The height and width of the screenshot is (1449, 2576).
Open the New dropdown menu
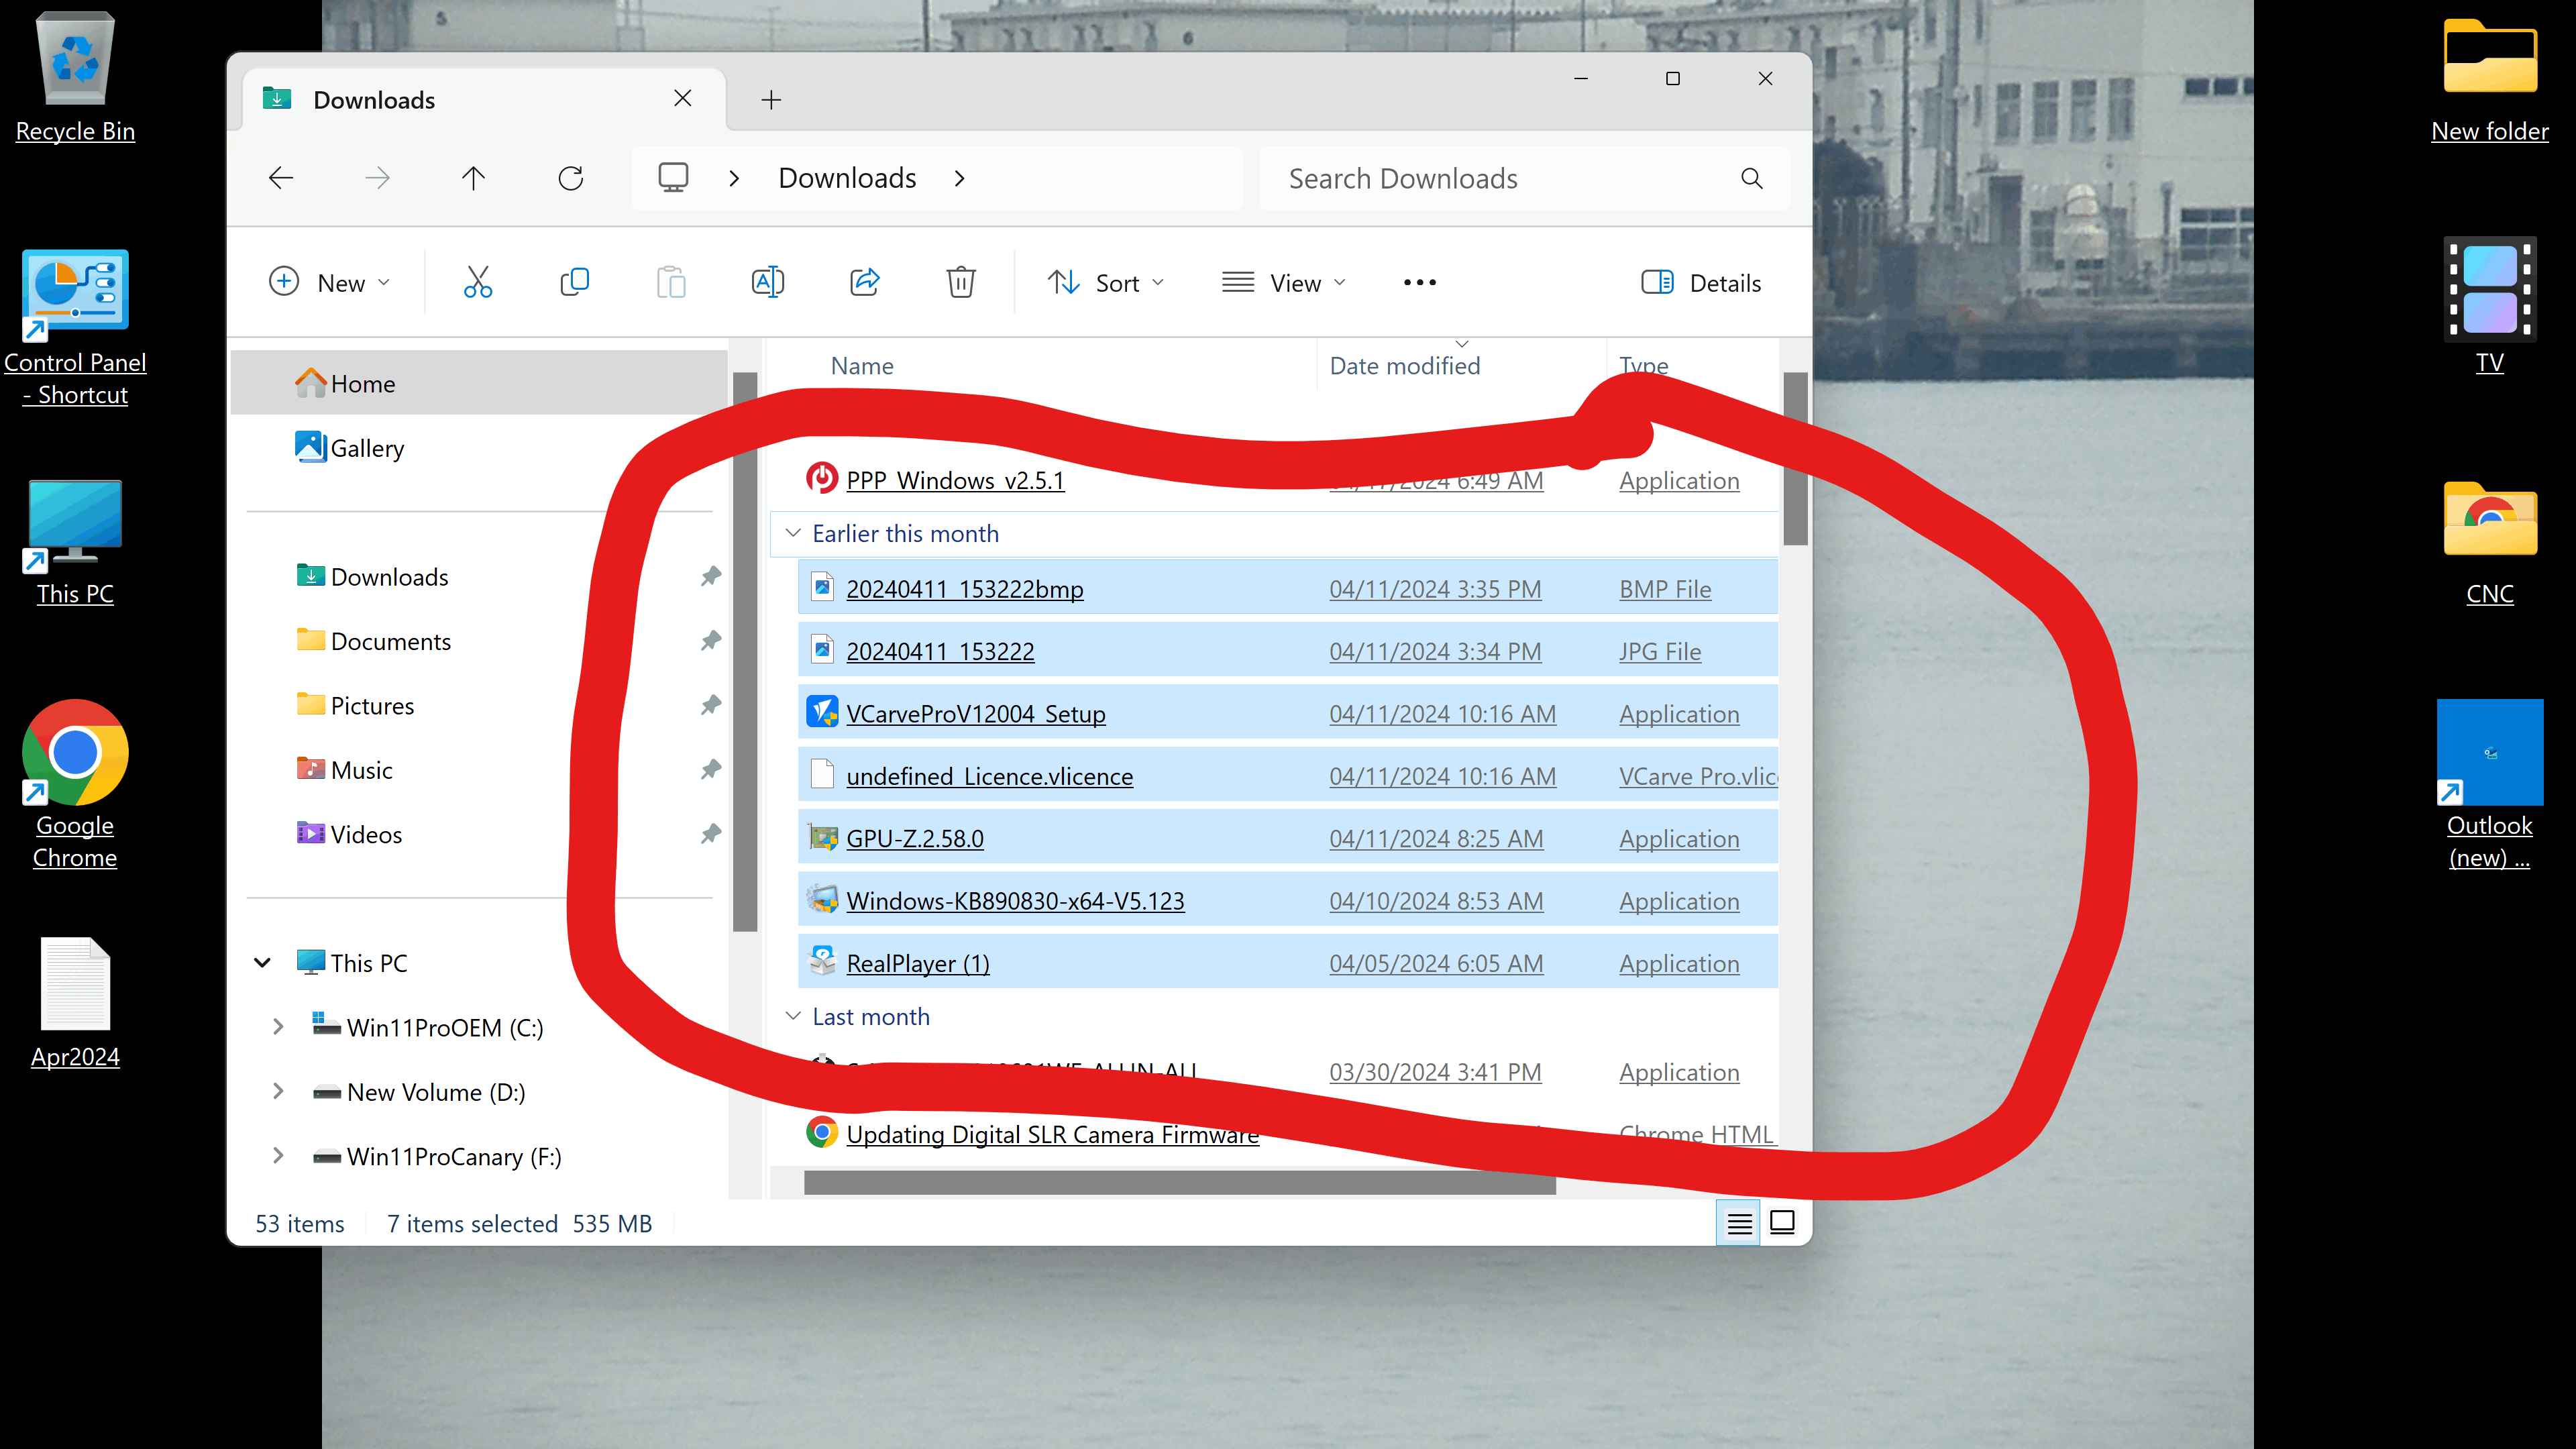click(x=329, y=283)
